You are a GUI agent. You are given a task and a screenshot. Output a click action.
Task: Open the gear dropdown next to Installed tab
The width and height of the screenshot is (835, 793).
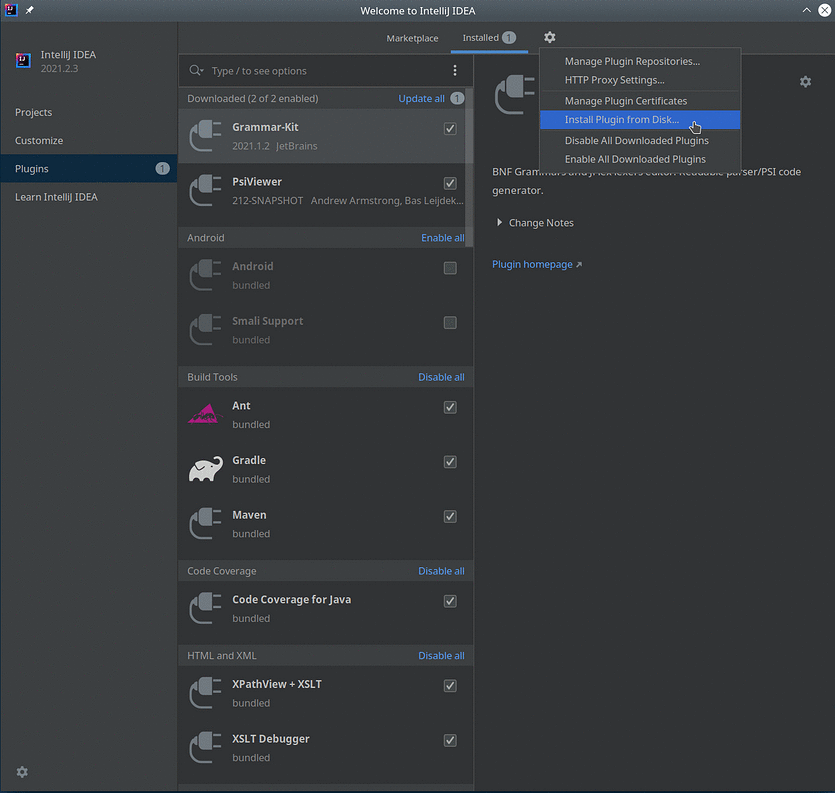(x=549, y=36)
